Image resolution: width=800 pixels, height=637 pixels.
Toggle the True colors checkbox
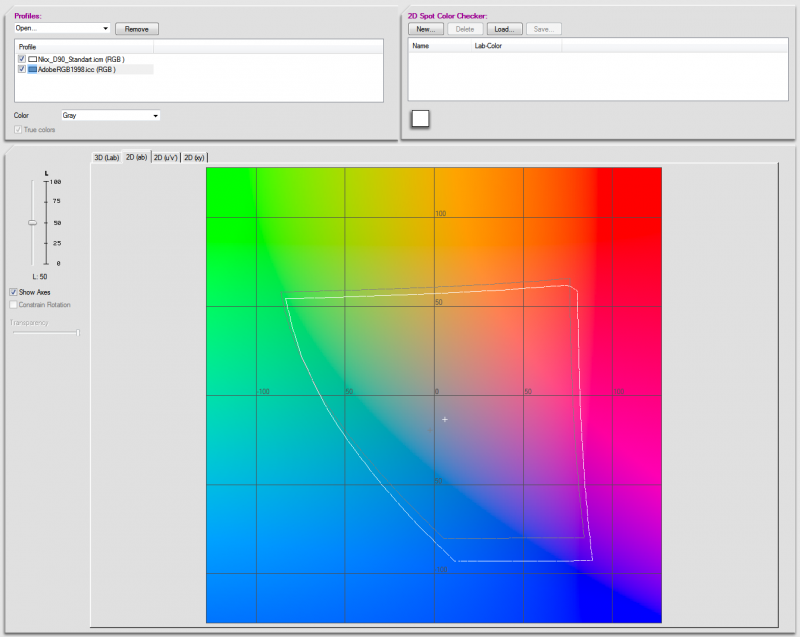(18, 130)
